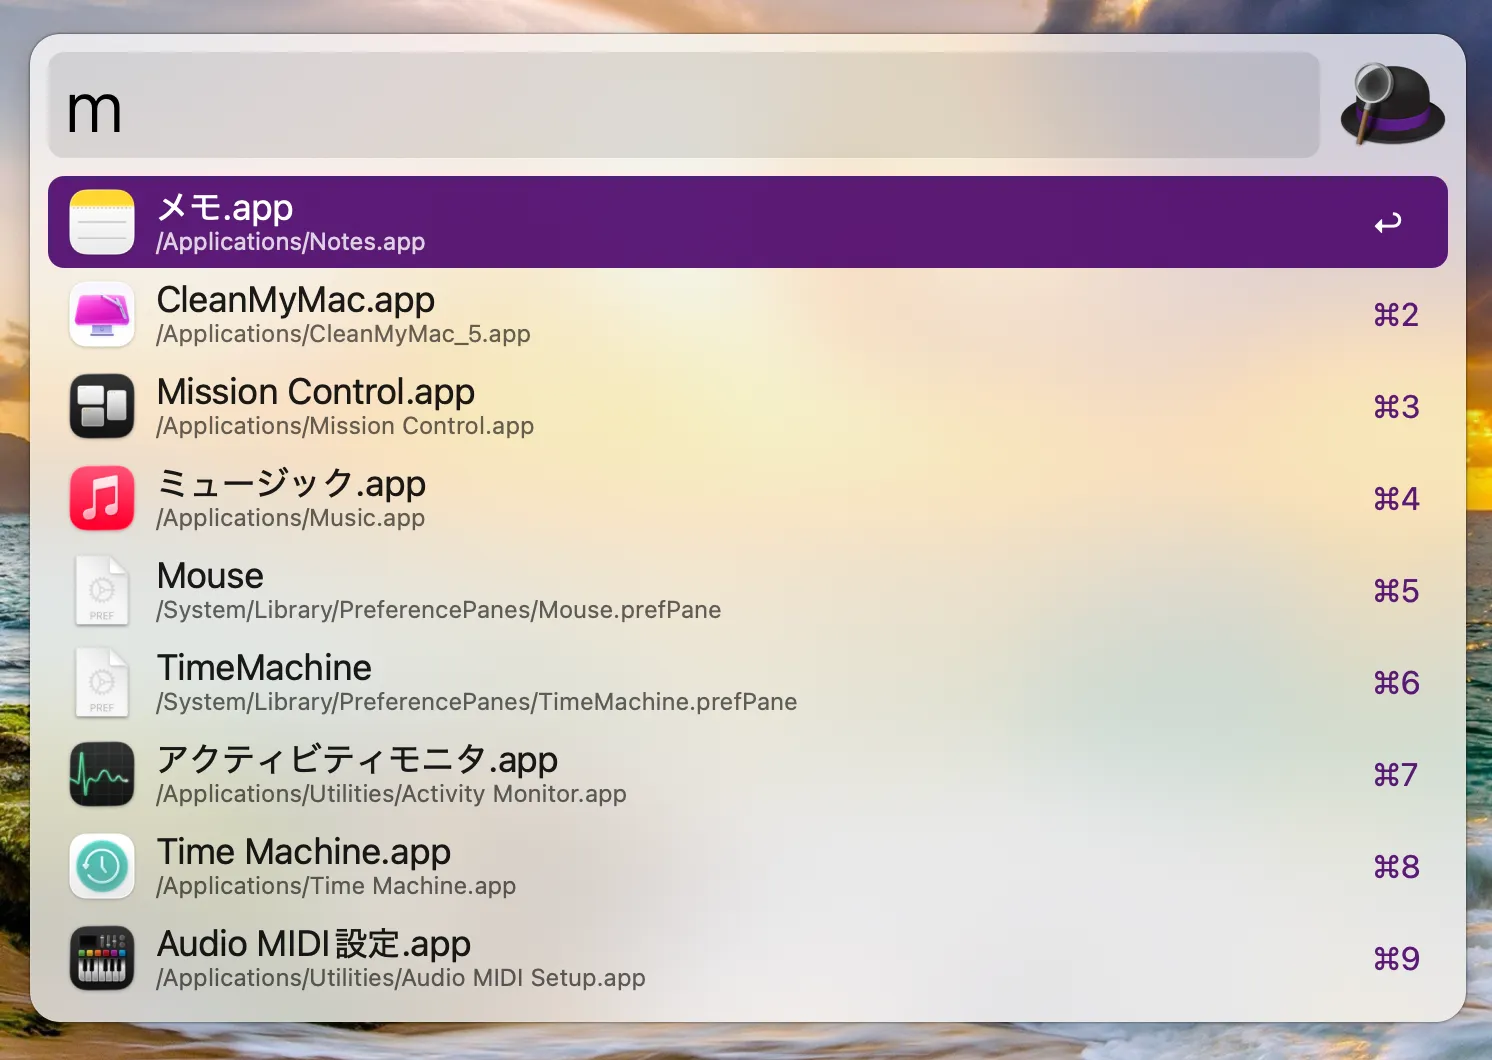
Task: Click the /Applications/CleanMyMac_5.app path text
Action: [343, 334]
